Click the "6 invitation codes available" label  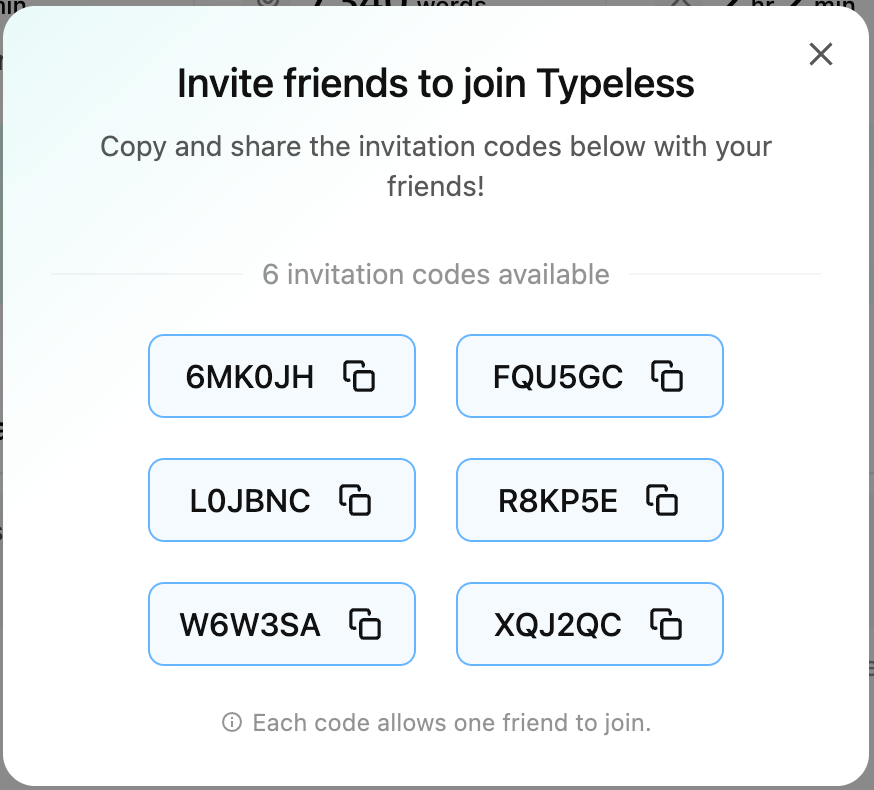(x=436, y=274)
